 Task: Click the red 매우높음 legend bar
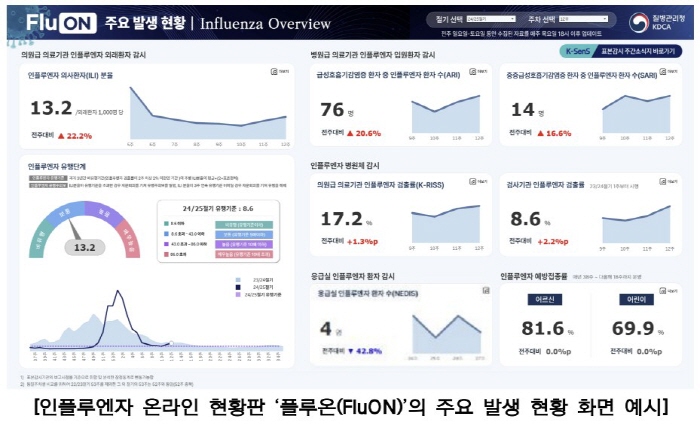pyautogui.click(x=244, y=254)
